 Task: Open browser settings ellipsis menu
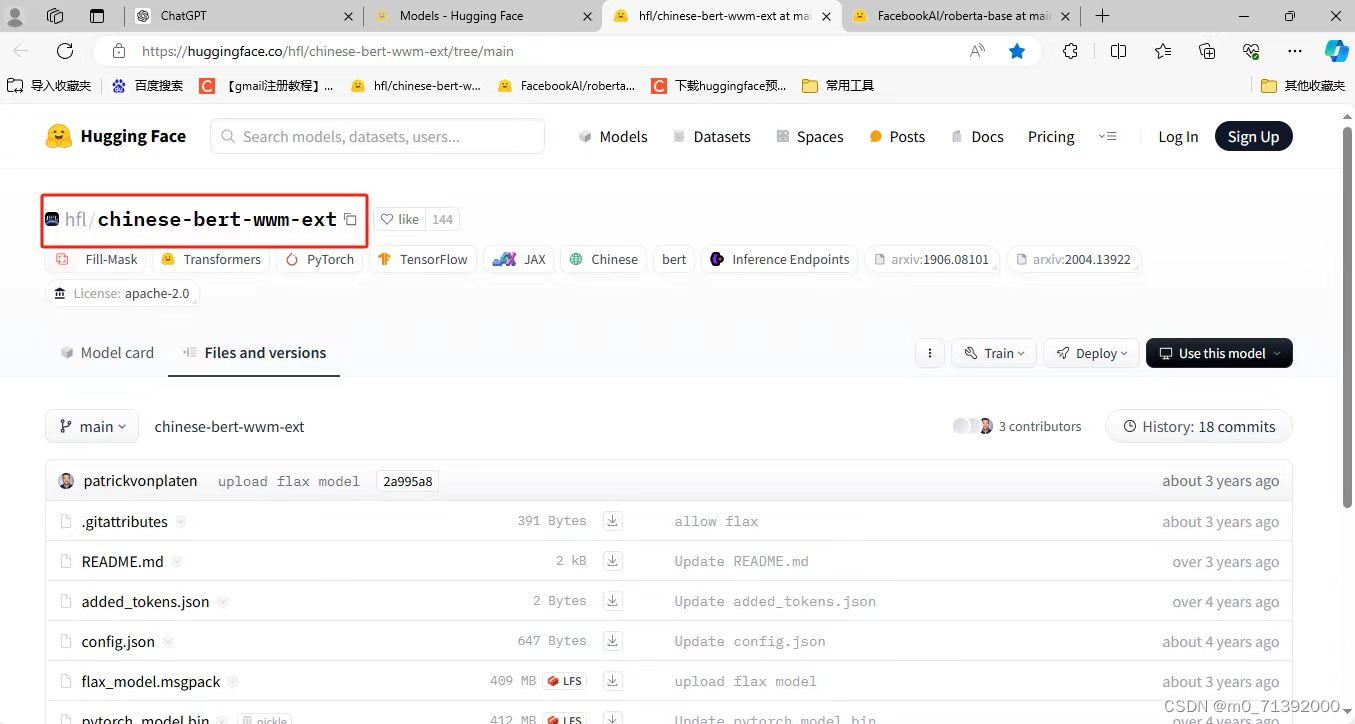click(1295, 51)
